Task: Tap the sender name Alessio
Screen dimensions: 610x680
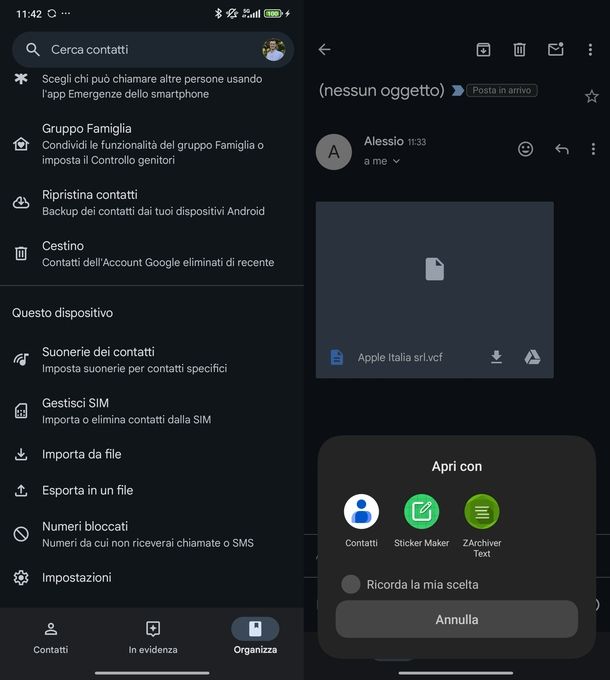Action: click(x=384, y=141)
